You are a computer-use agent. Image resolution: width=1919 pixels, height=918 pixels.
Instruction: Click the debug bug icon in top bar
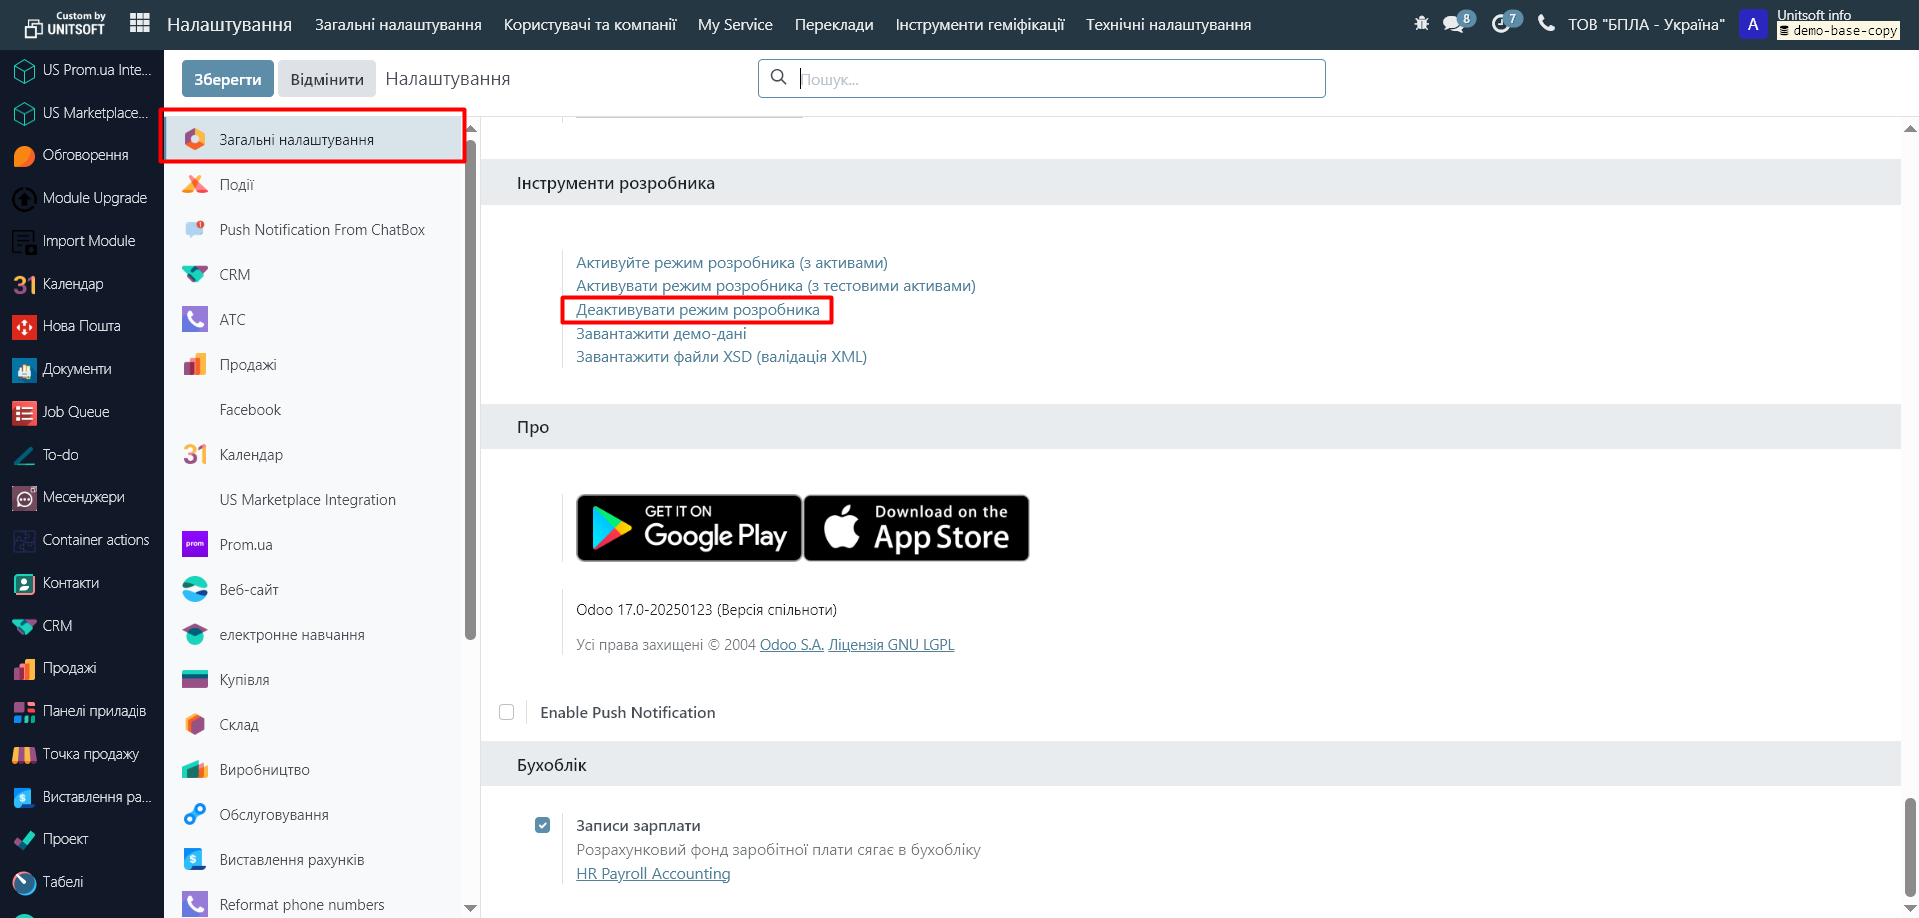(1421, 23)
